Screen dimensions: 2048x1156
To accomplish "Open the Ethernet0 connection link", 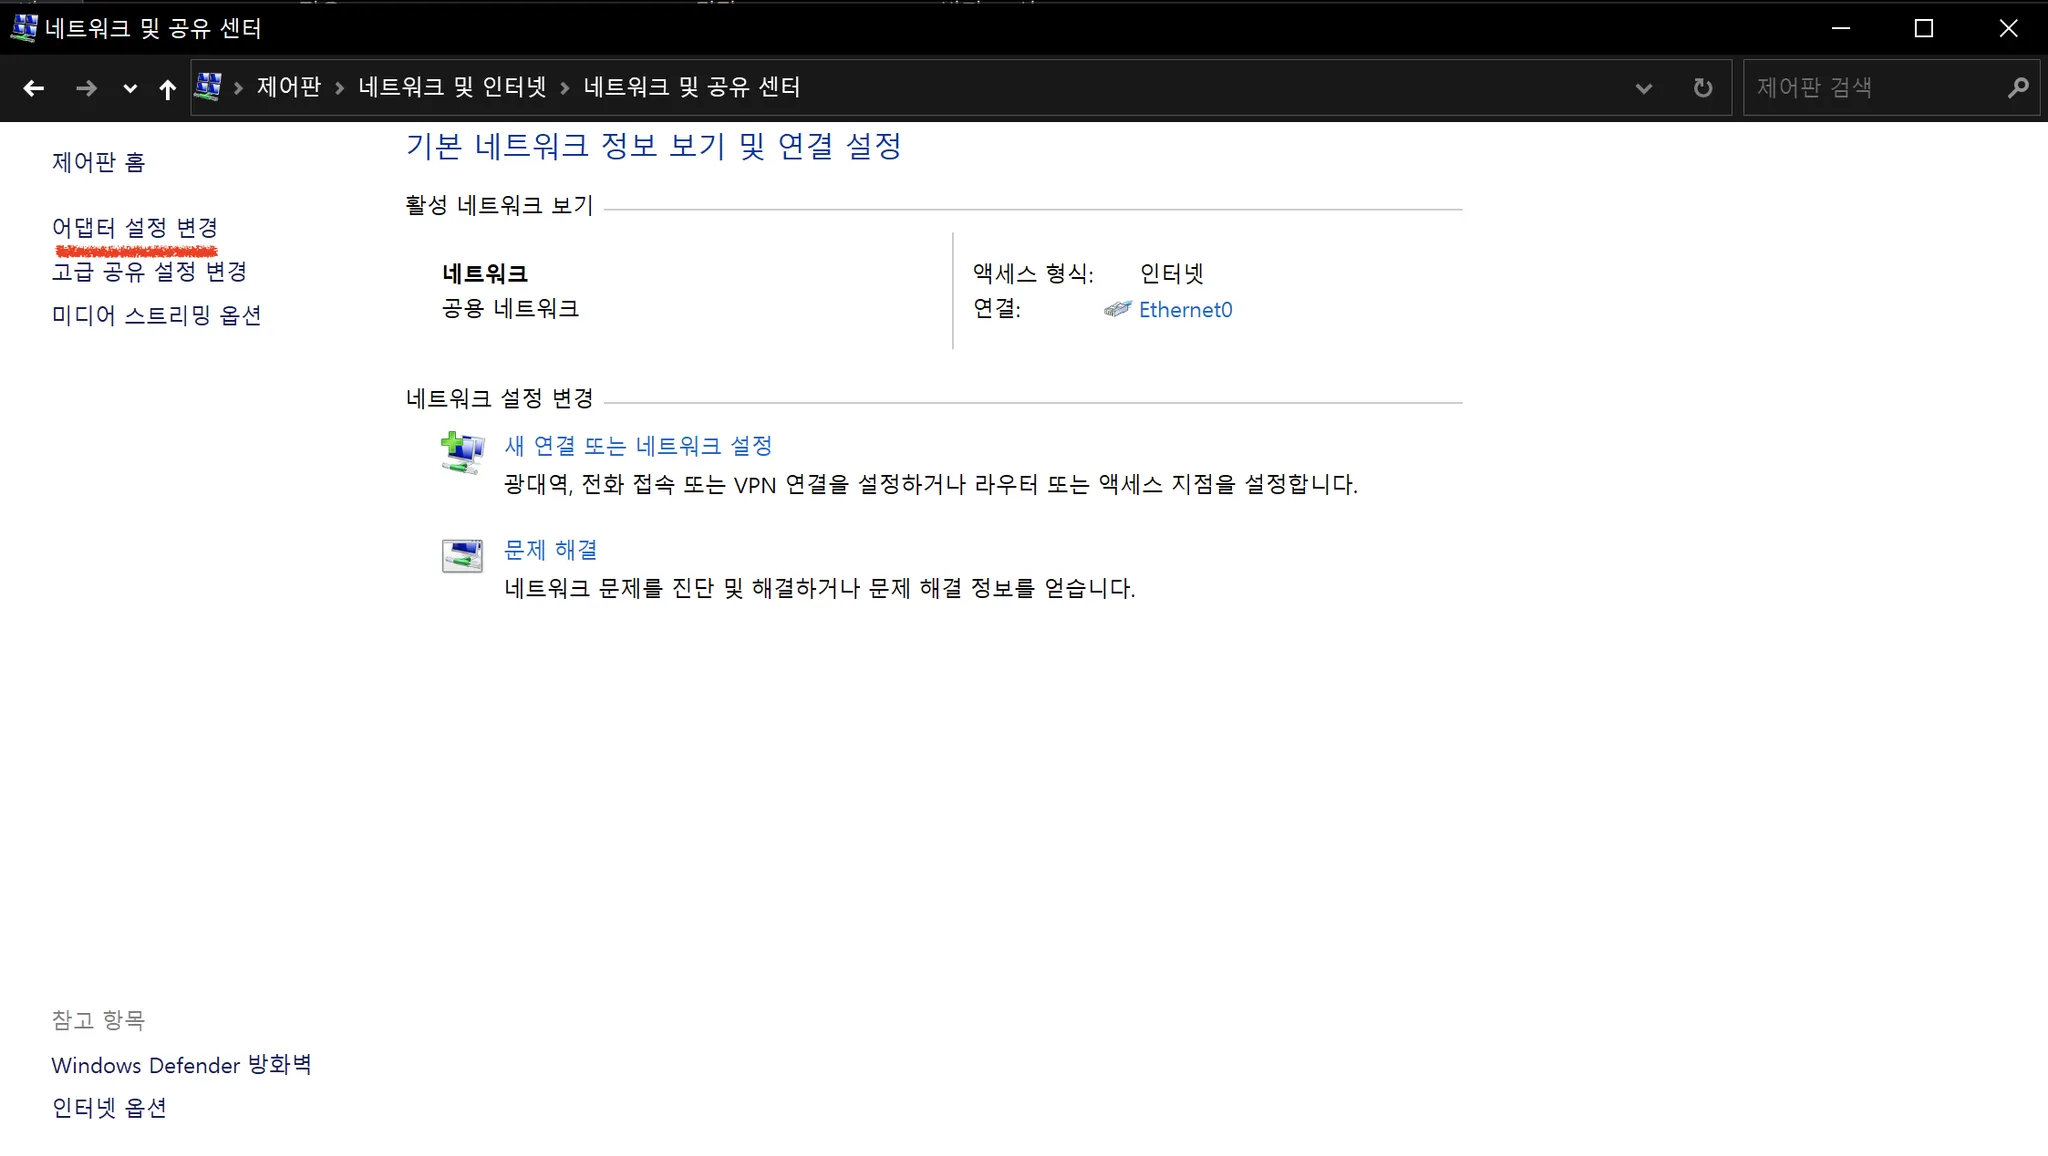I will (x=1185, y=310).
